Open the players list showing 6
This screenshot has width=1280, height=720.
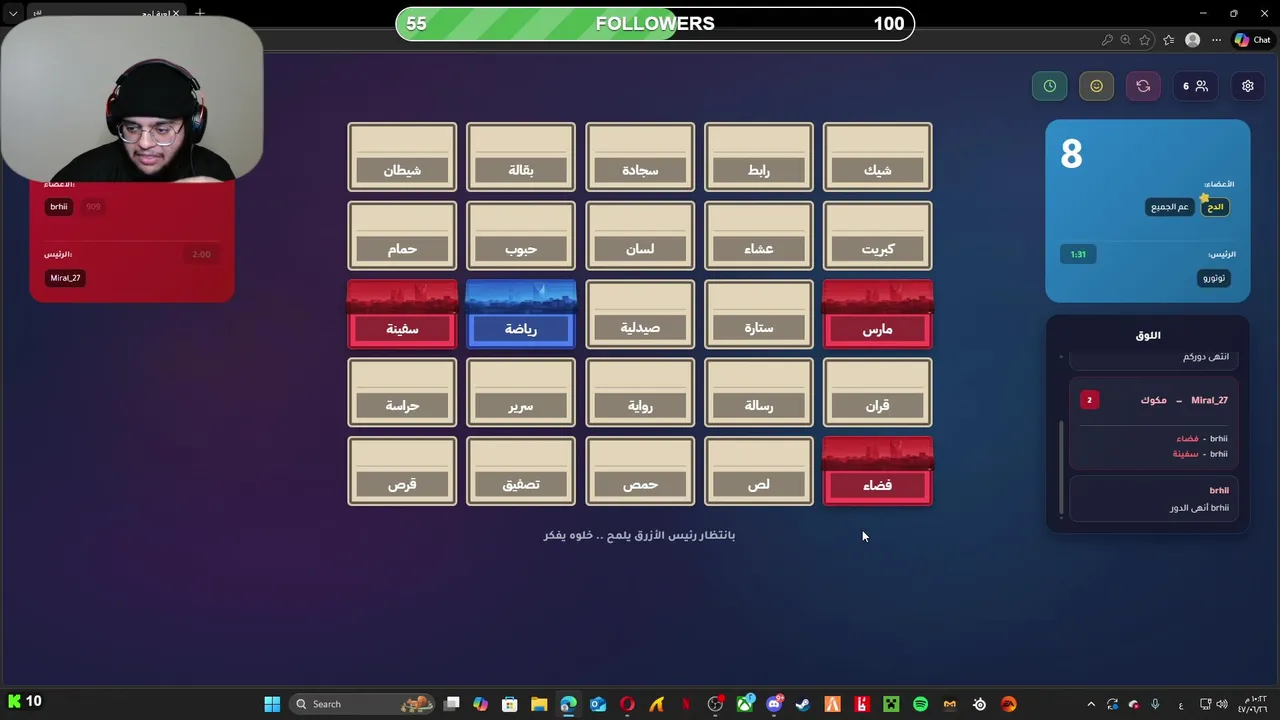tap(1195, 86)
